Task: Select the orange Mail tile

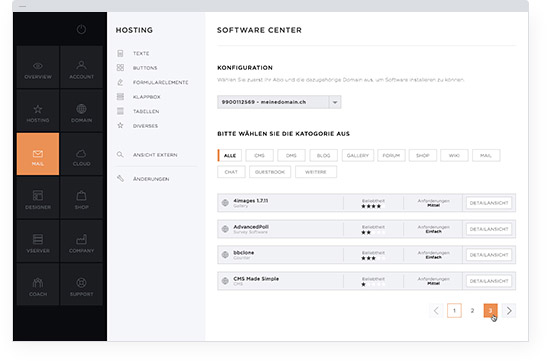Action: click(38, 154)
